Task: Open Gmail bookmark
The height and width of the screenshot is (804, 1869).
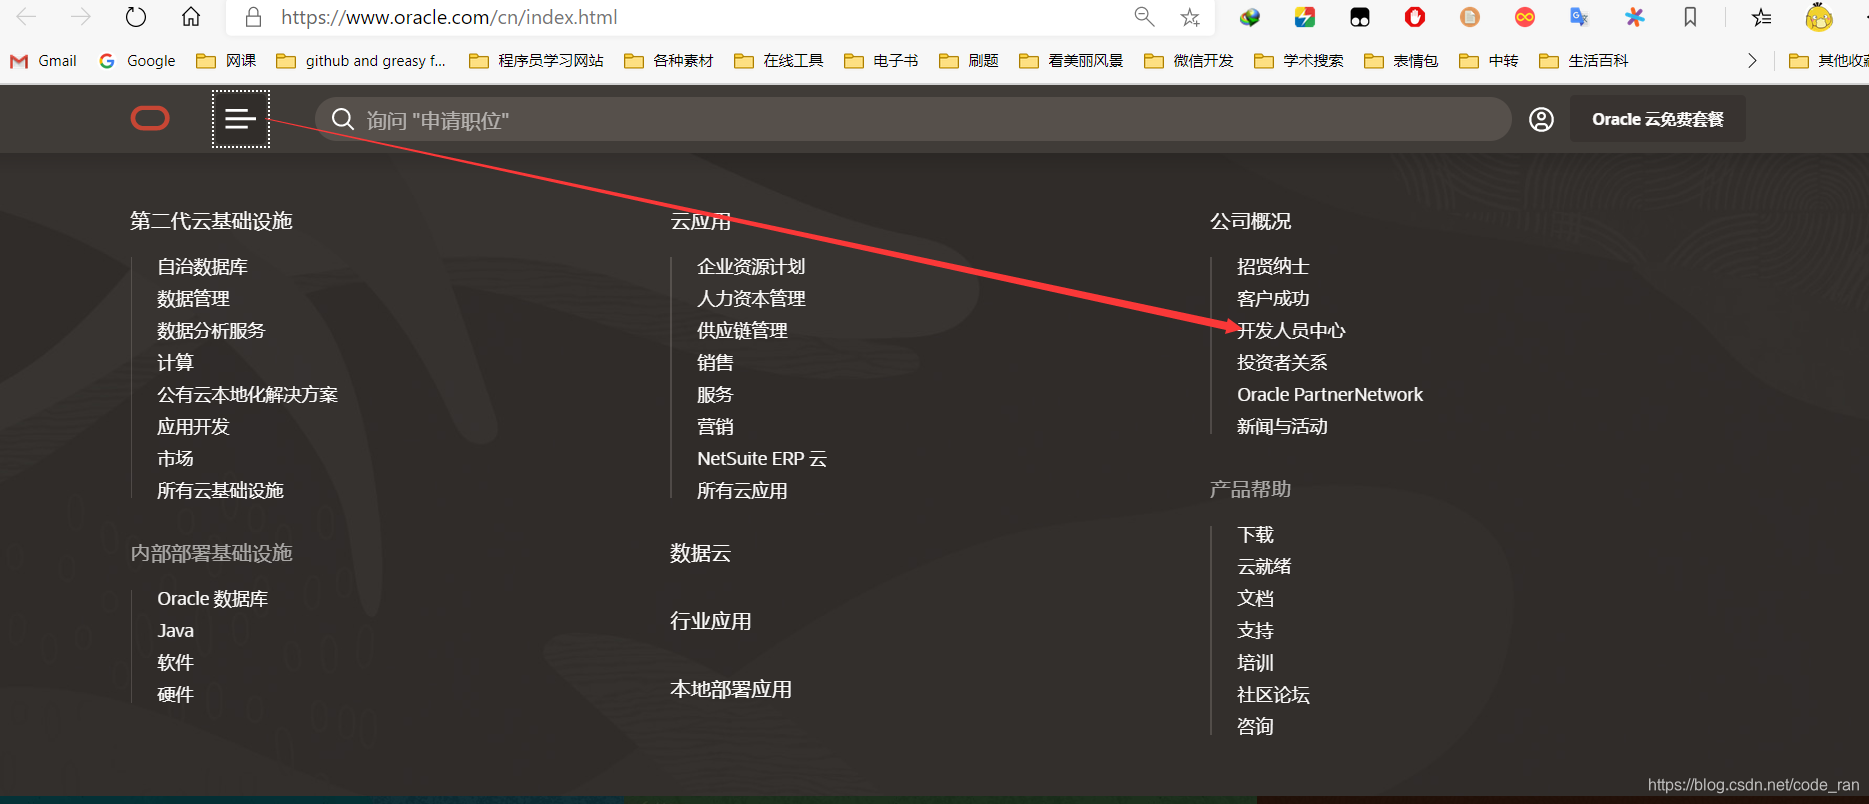Action: pyautogui.click(x=44, y=61)
